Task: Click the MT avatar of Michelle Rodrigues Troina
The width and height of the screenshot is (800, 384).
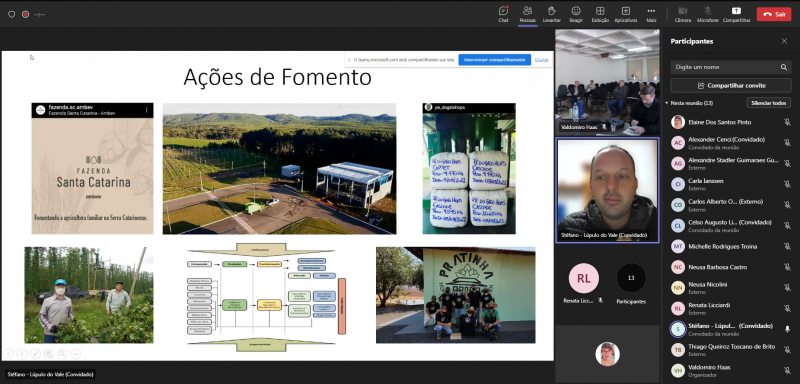Action: tap(678, 246)
